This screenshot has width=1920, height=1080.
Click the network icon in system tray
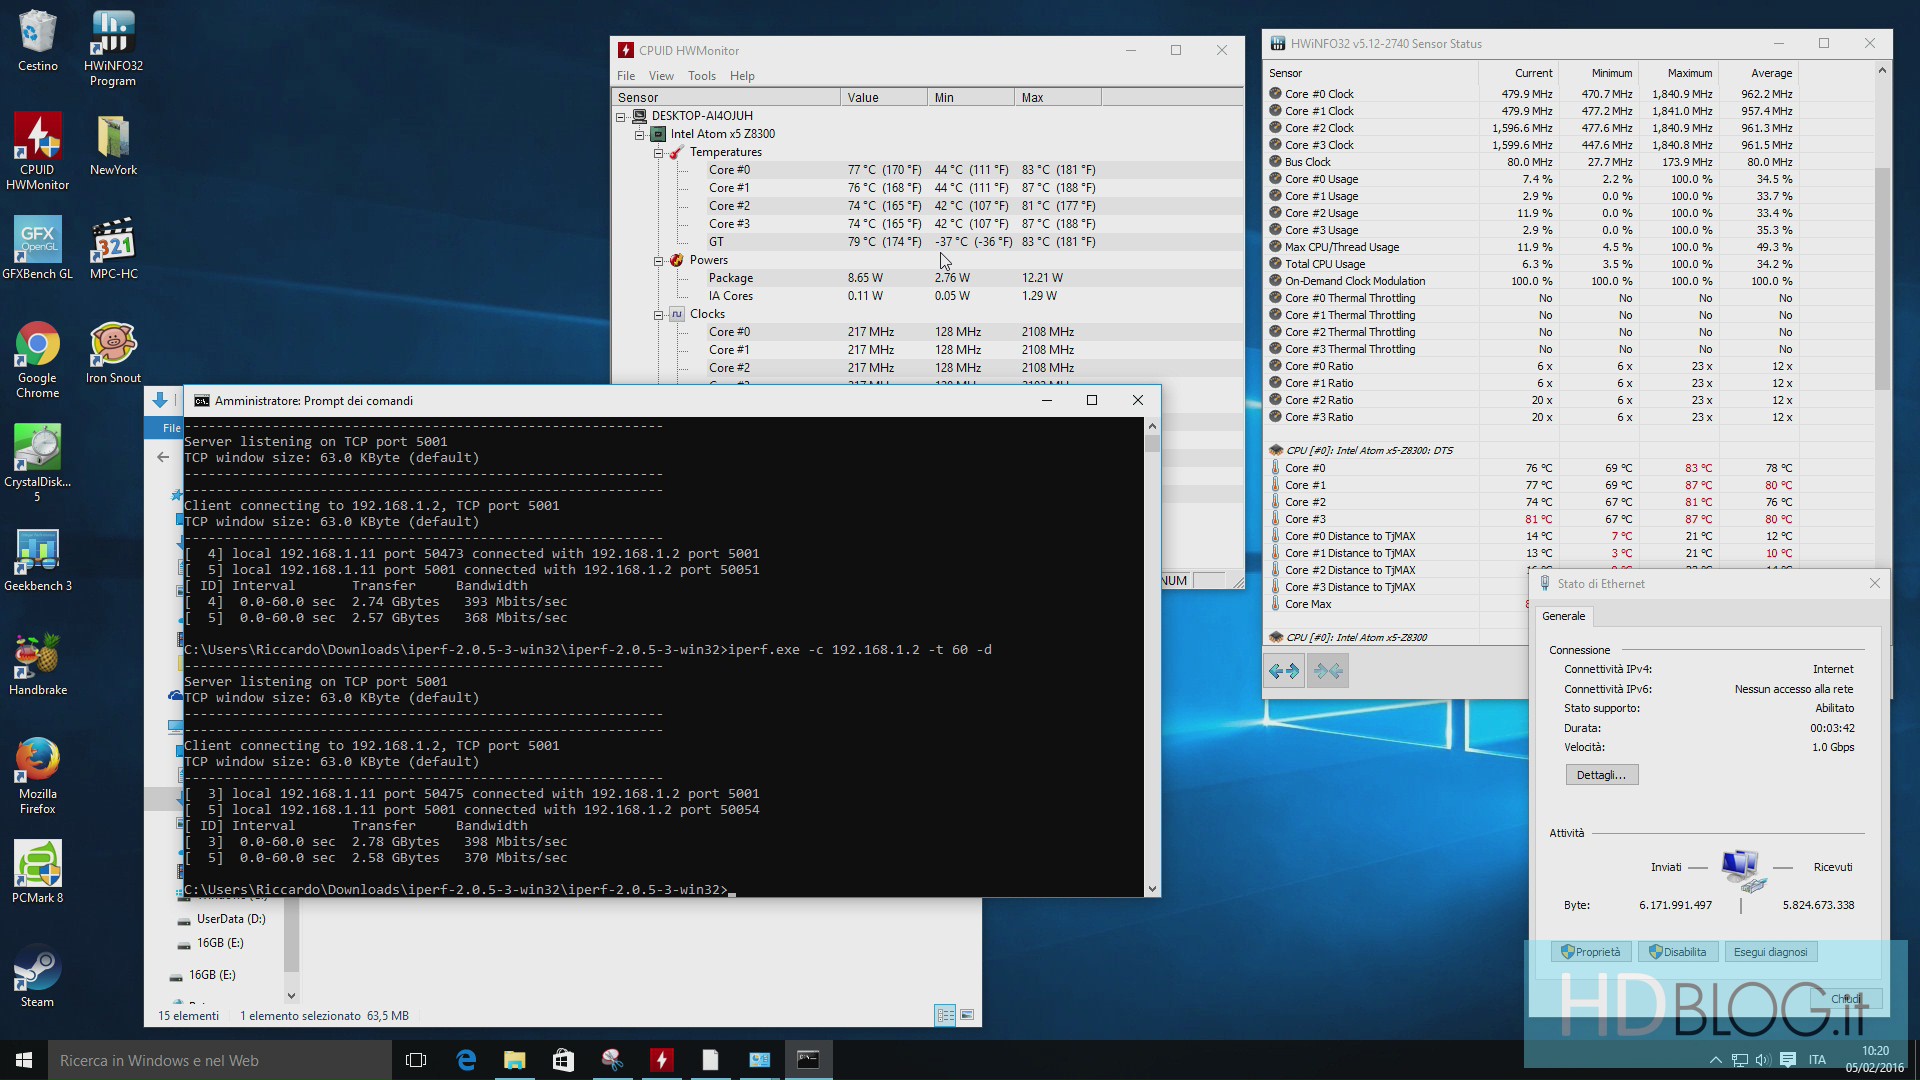(x=1740, y=1060)
